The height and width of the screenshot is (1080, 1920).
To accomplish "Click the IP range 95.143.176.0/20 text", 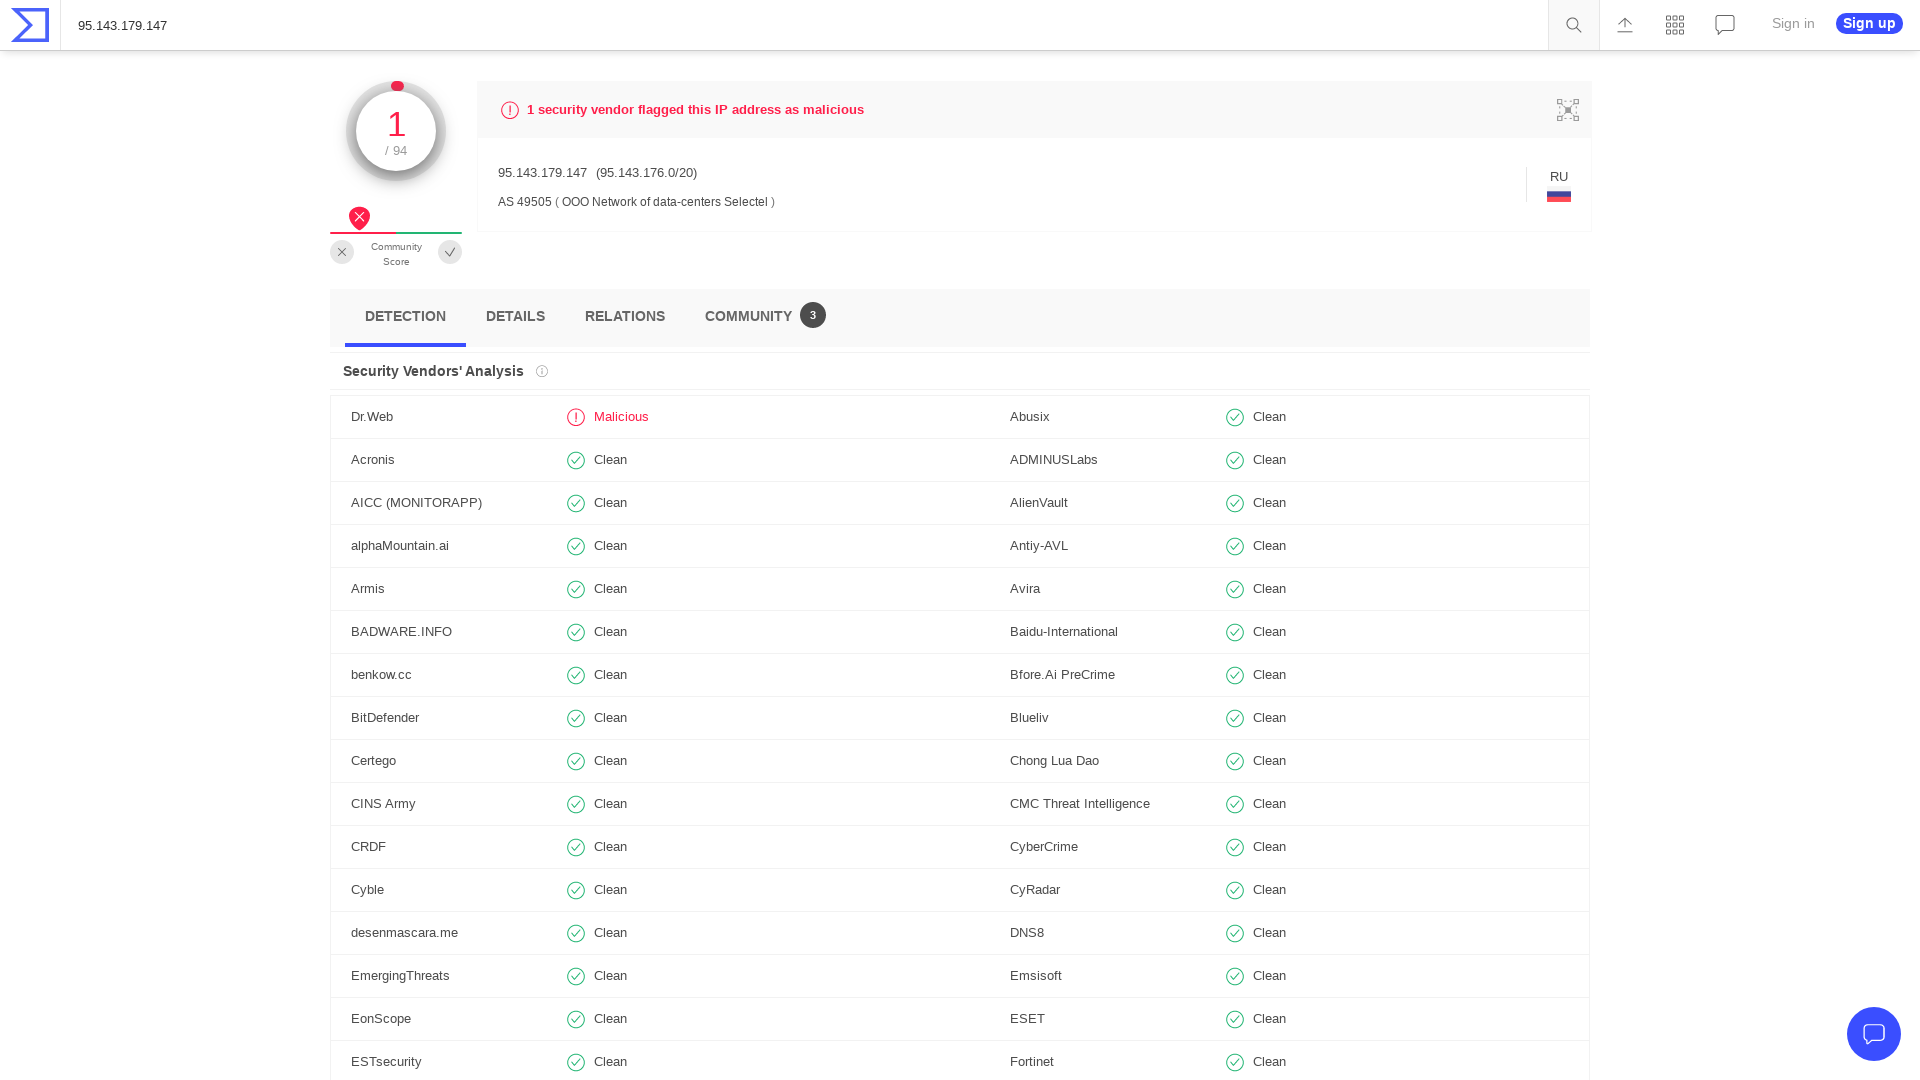I will click(647, 173).
